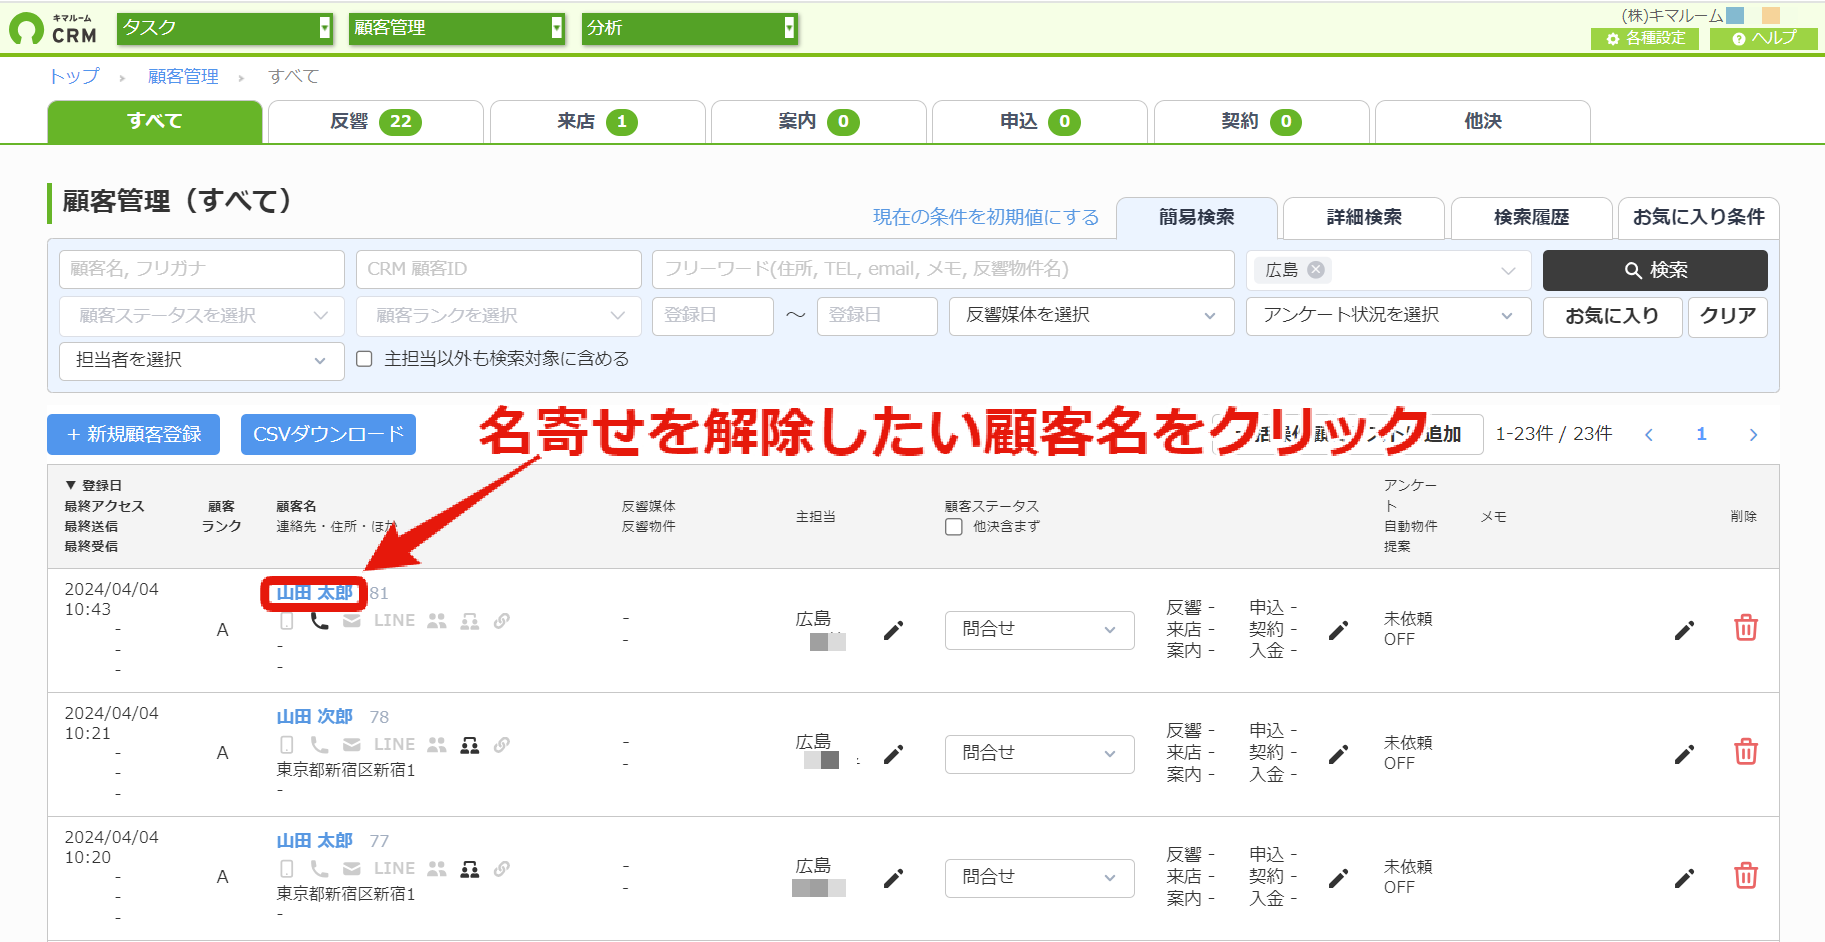Open the 分析 dropdown menu
The width and height of the screenshot is (1825, 942).
click(689, 28)
